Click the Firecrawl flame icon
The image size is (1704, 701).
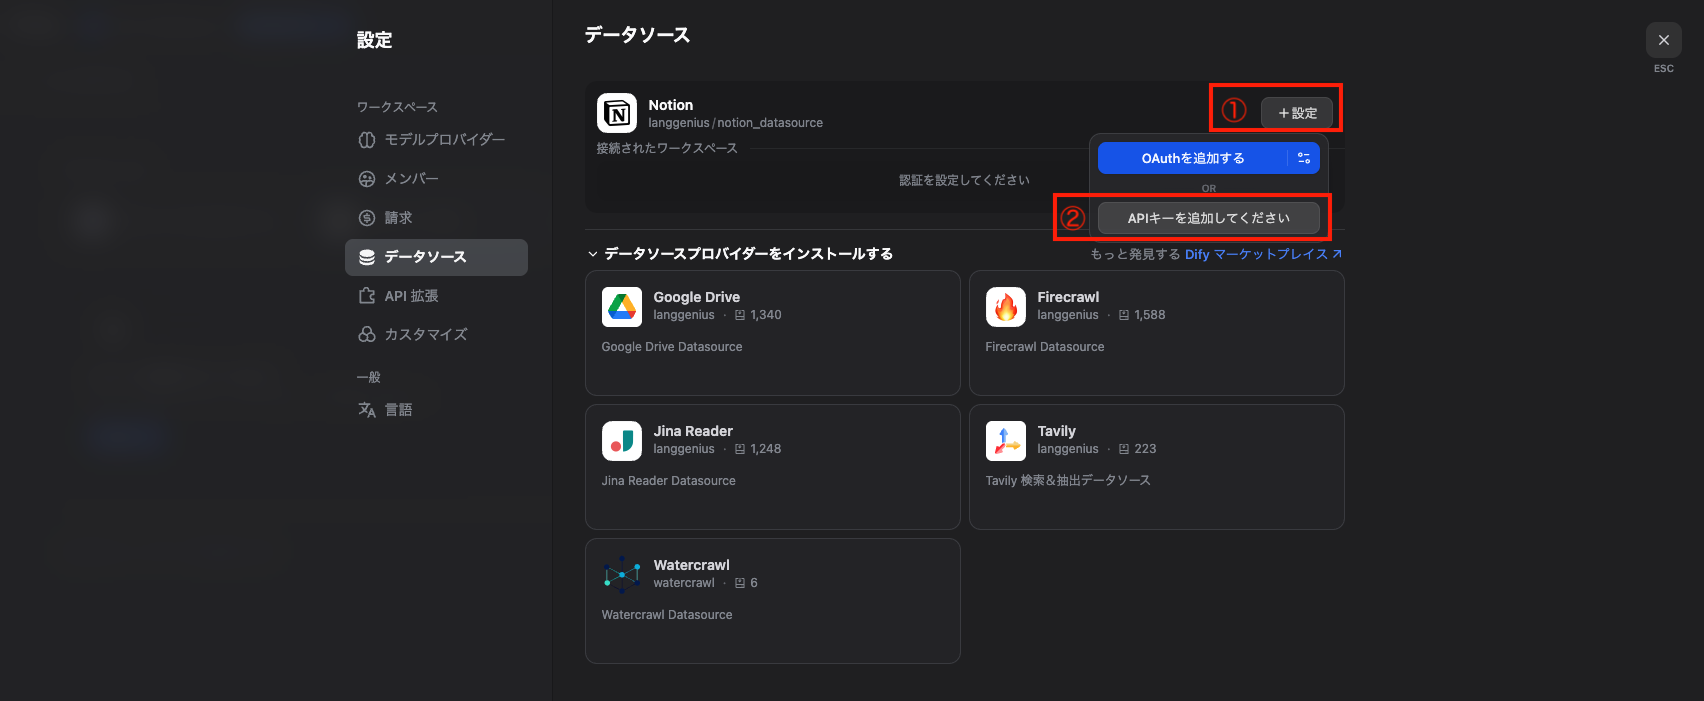tap(1005, 307)
